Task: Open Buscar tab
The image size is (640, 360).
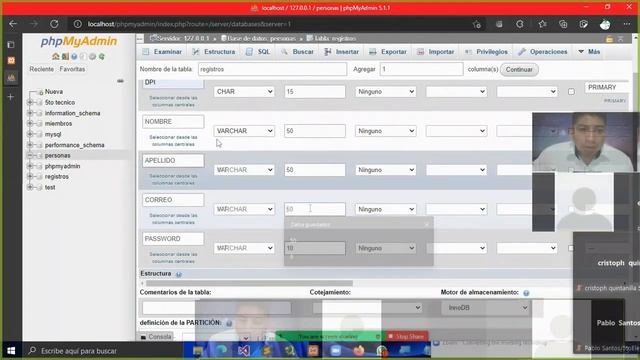Action: tap(297, 52)
